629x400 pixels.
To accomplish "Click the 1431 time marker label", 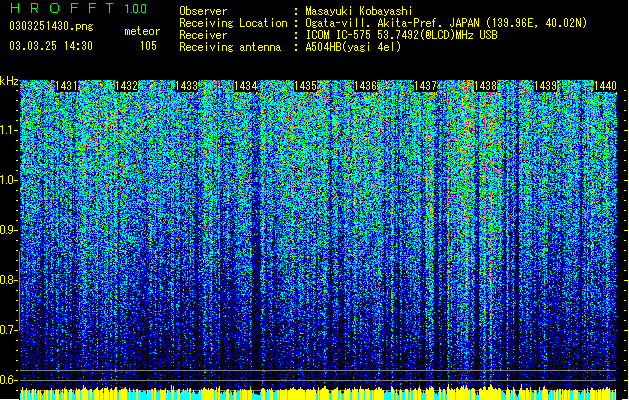I will pyautogui.click(x=66, y=86).
